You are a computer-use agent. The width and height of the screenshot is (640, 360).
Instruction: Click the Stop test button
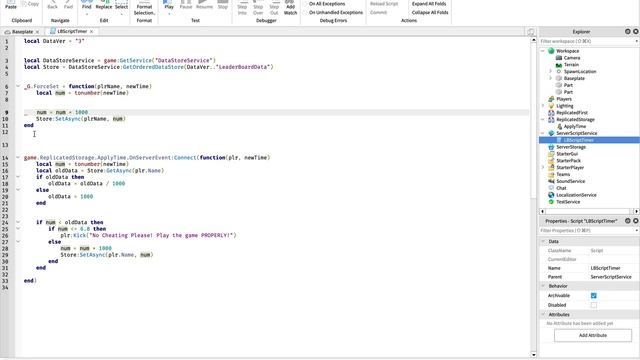(x=222, y=5)
